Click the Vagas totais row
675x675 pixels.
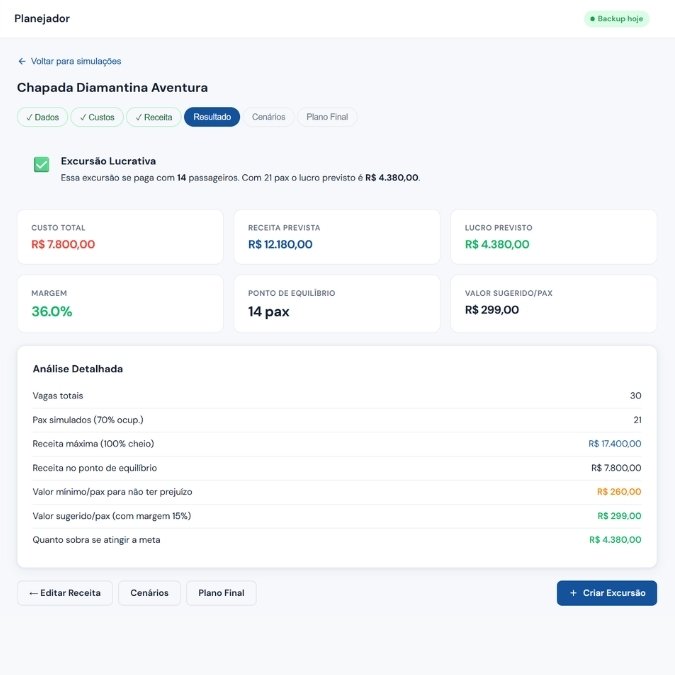(337, 396)
